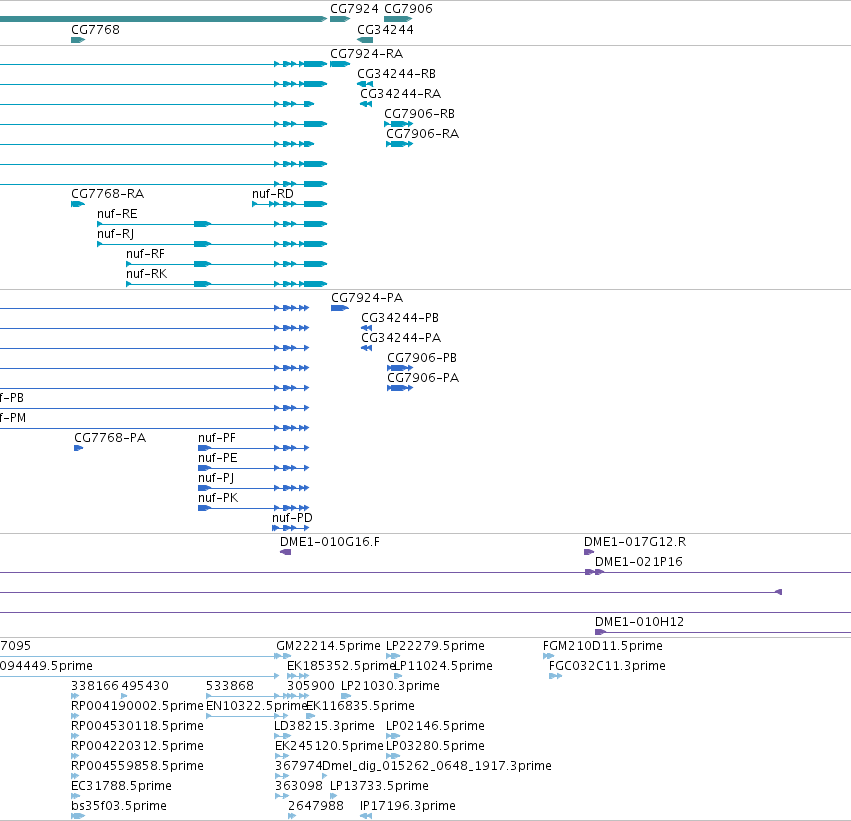The image size is (851, 821).
Task: Select the nuf-RF transcript label
Action: pyautogui.click(x=145, y=254)
